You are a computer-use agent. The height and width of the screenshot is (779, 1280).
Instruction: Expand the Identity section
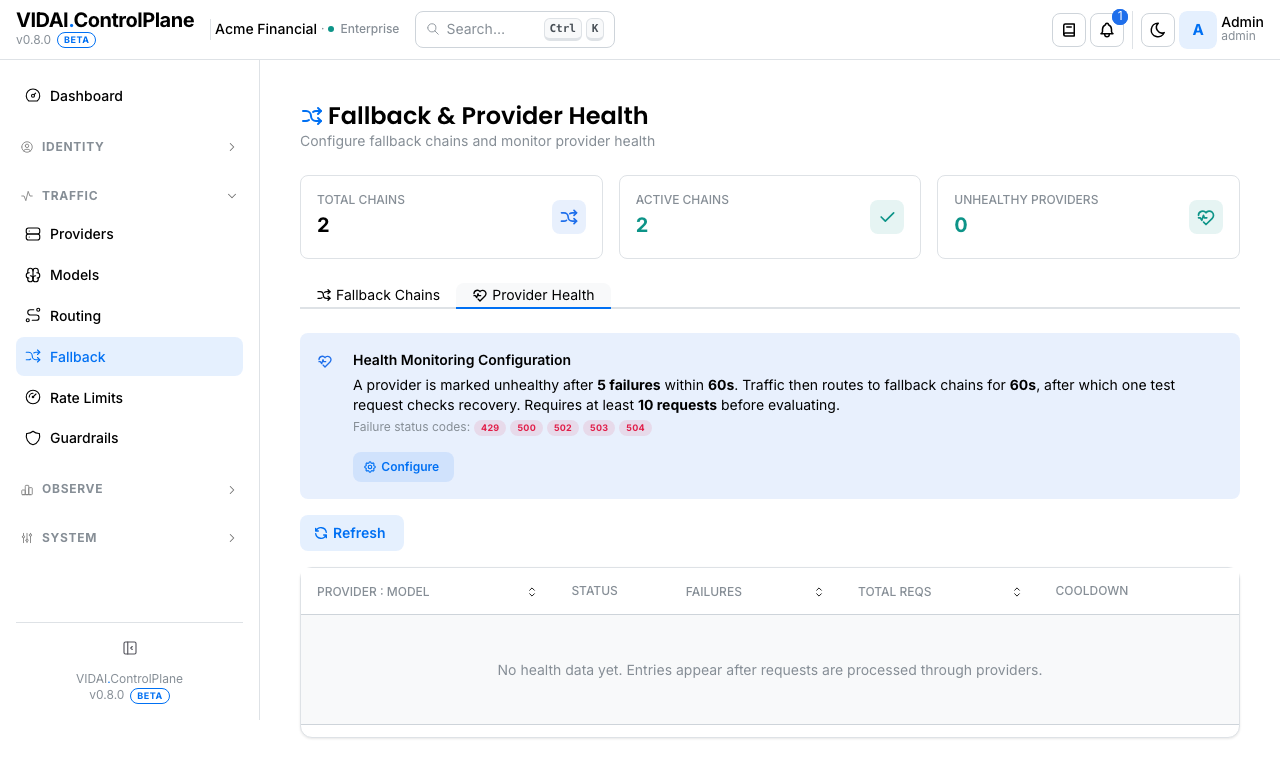click(129, 147)
